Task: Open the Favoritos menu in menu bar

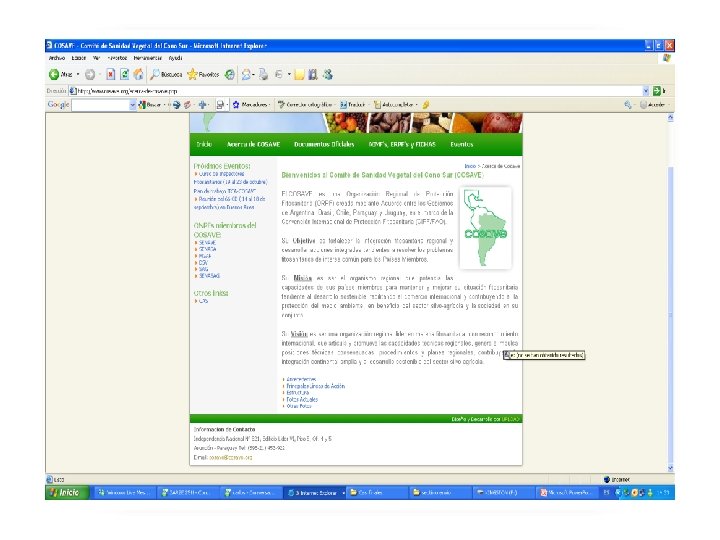Action: [117, 58]
